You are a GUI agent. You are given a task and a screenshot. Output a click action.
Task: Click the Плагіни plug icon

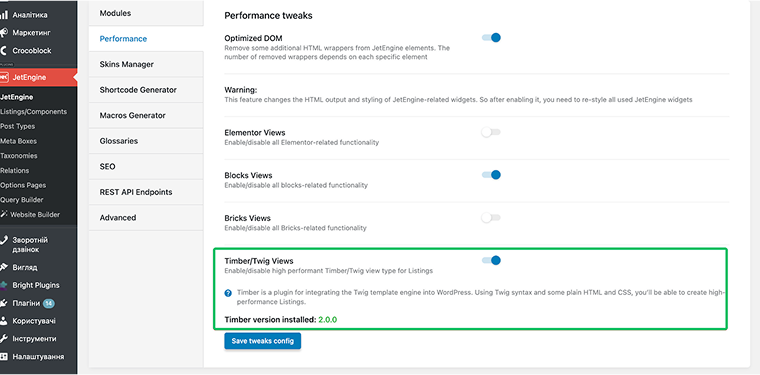click(3, 303)
